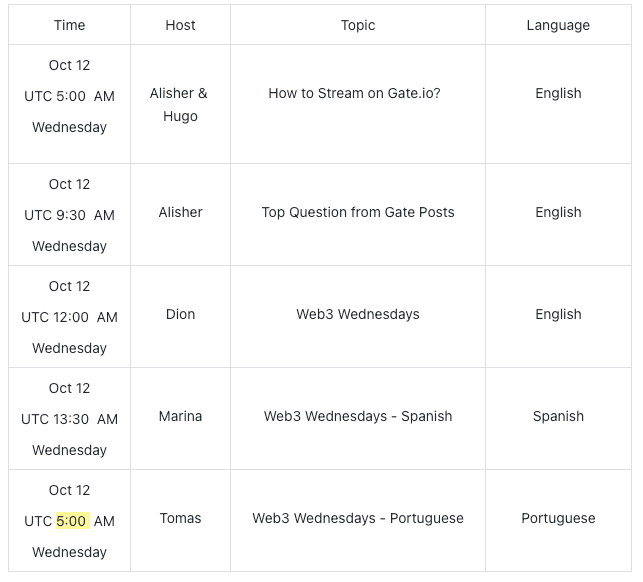Click the host name Marina
Screen dimensions: 643x582
[x=180, y=416]
